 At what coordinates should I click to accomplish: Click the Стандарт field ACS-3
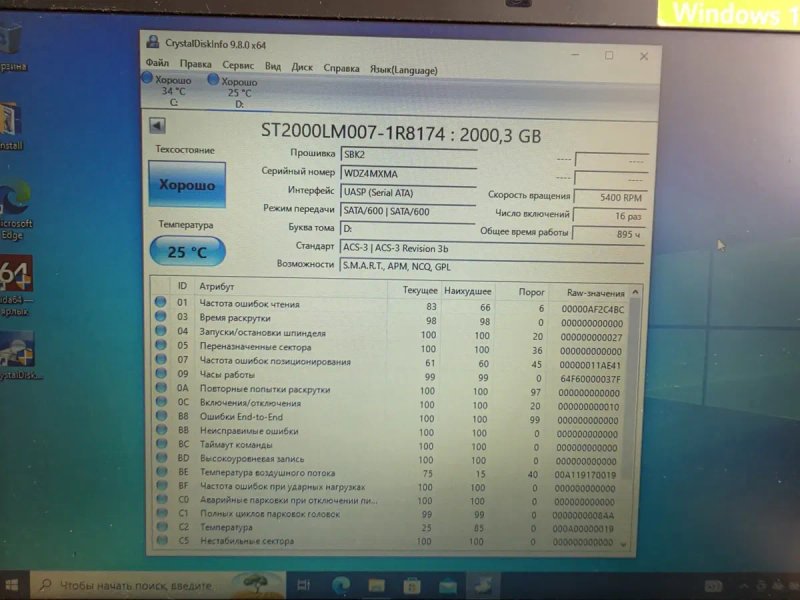[492, 248]
